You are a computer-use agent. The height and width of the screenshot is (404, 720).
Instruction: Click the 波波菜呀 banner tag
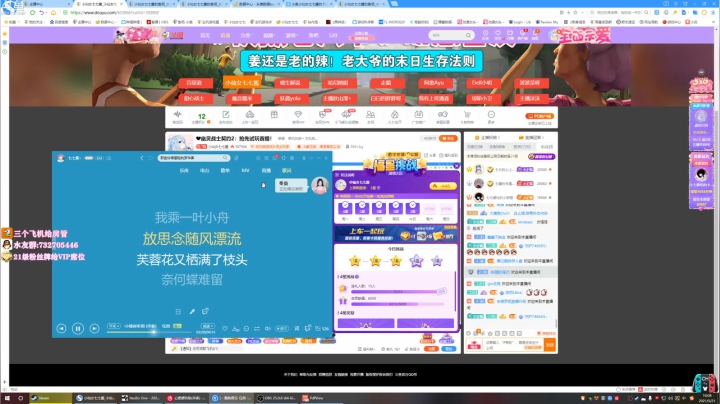click(530, 83)
